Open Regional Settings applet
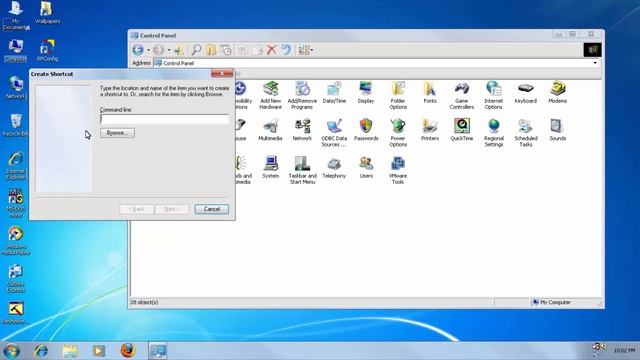The width and height of the screenshot is (640, 360). (x=493, y=133)
